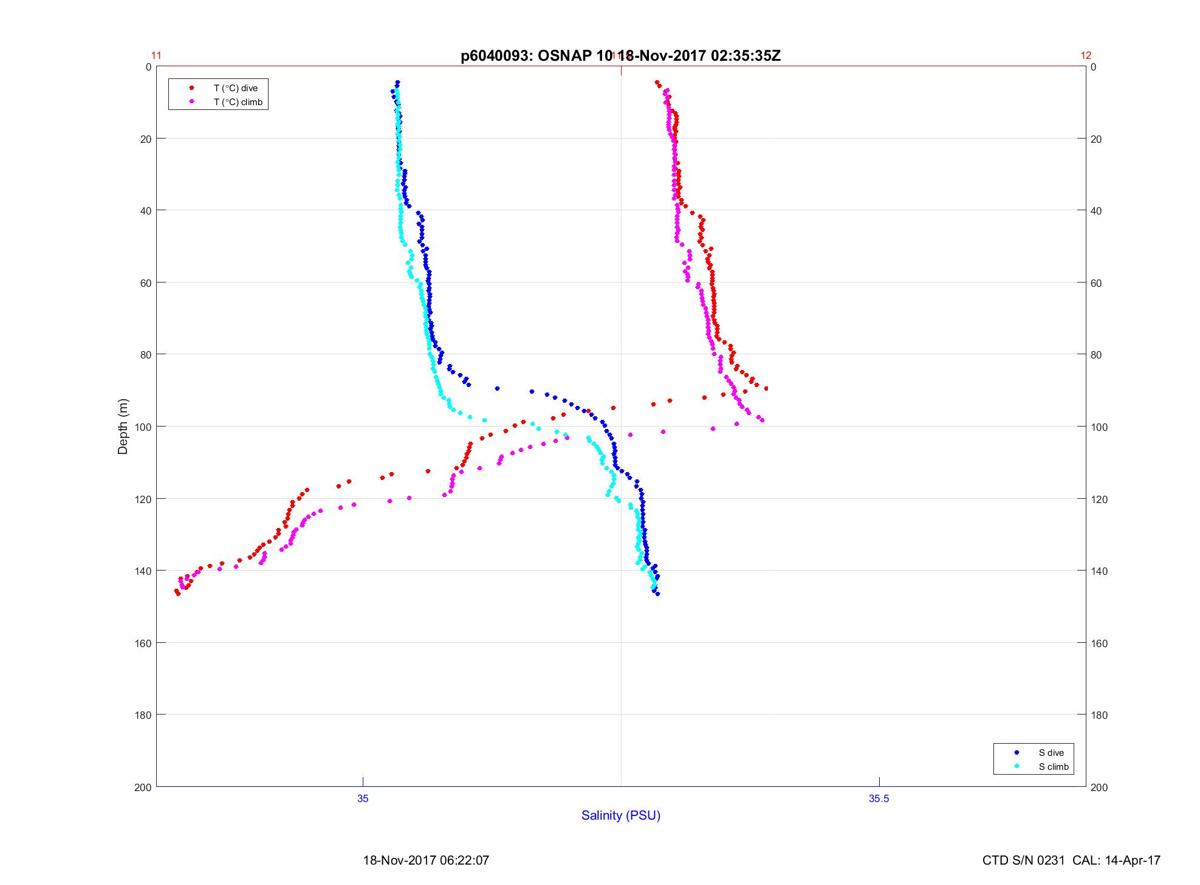The width and height of the screenshot is (1200, 885).
Task: Click the 35 salinity tick label
Action: tap(363, 798)
